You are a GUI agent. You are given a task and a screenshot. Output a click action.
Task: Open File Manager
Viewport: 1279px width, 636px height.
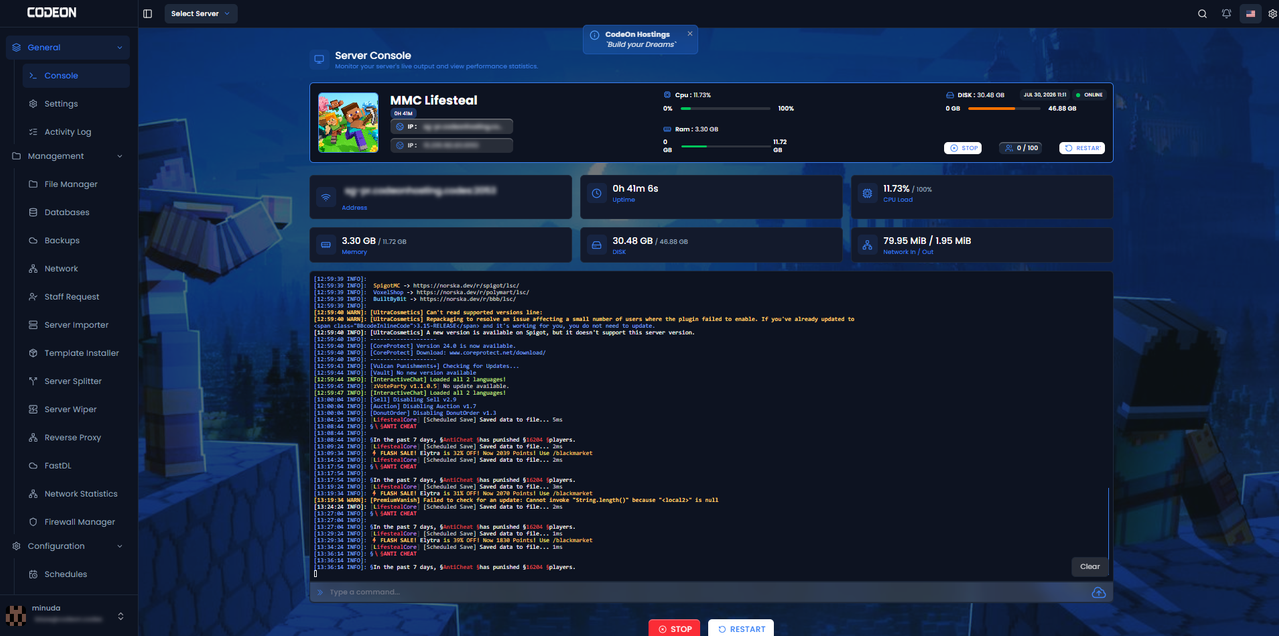76,184
